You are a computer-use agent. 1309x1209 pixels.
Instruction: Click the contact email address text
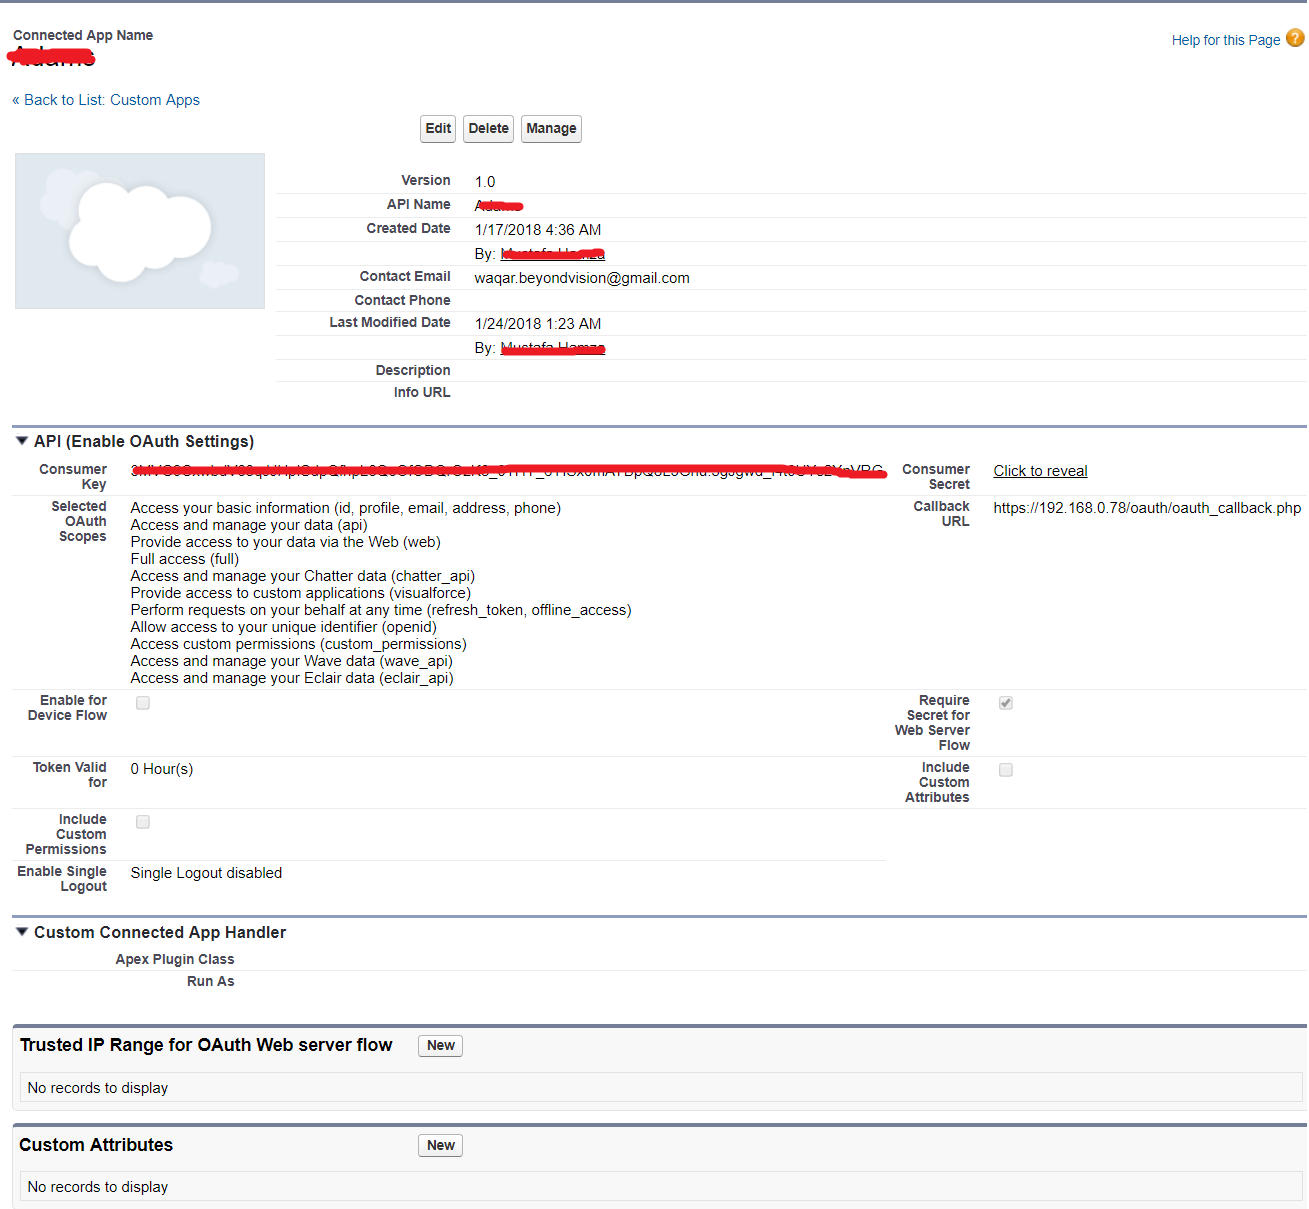[x=582, y=278]
